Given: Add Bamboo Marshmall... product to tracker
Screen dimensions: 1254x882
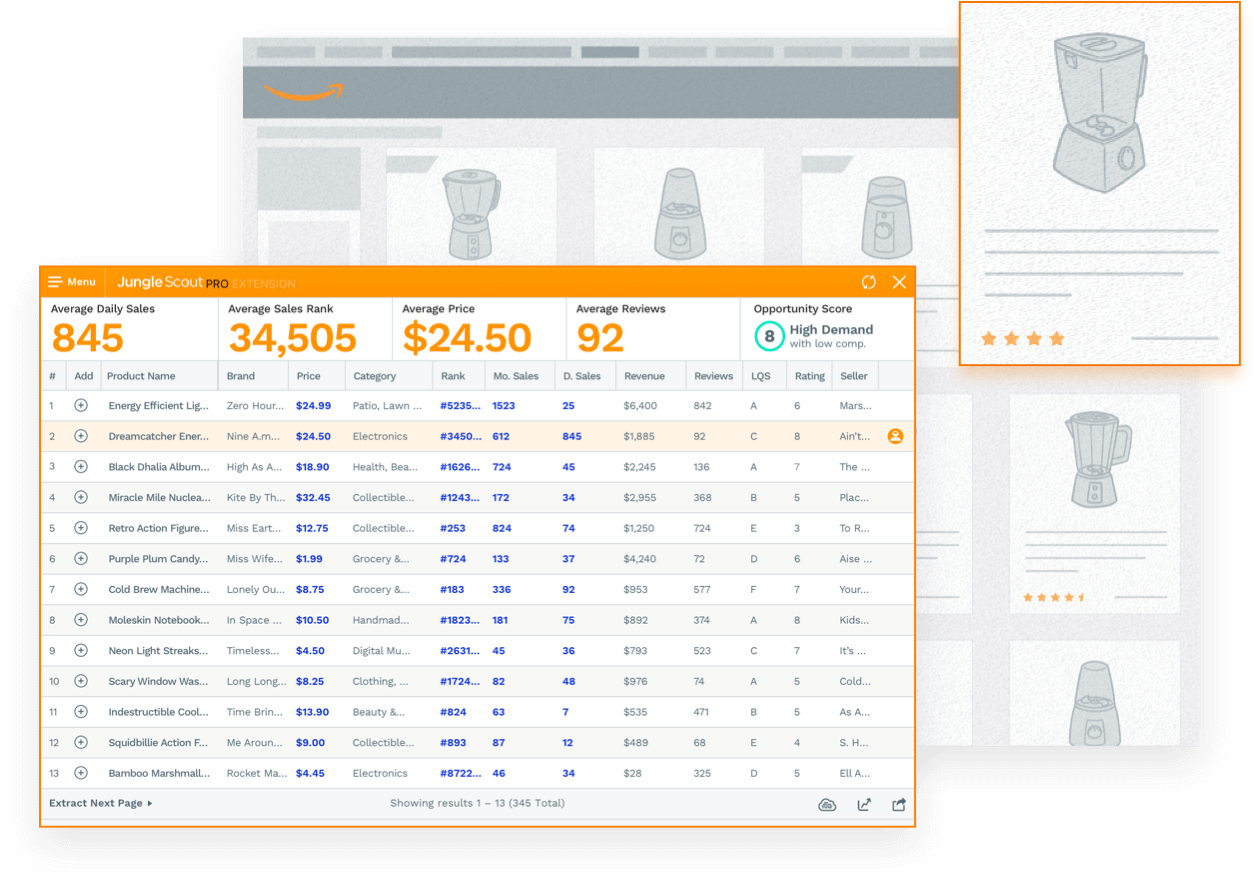Looking at the screenshot, I should (x=81, y=773).
